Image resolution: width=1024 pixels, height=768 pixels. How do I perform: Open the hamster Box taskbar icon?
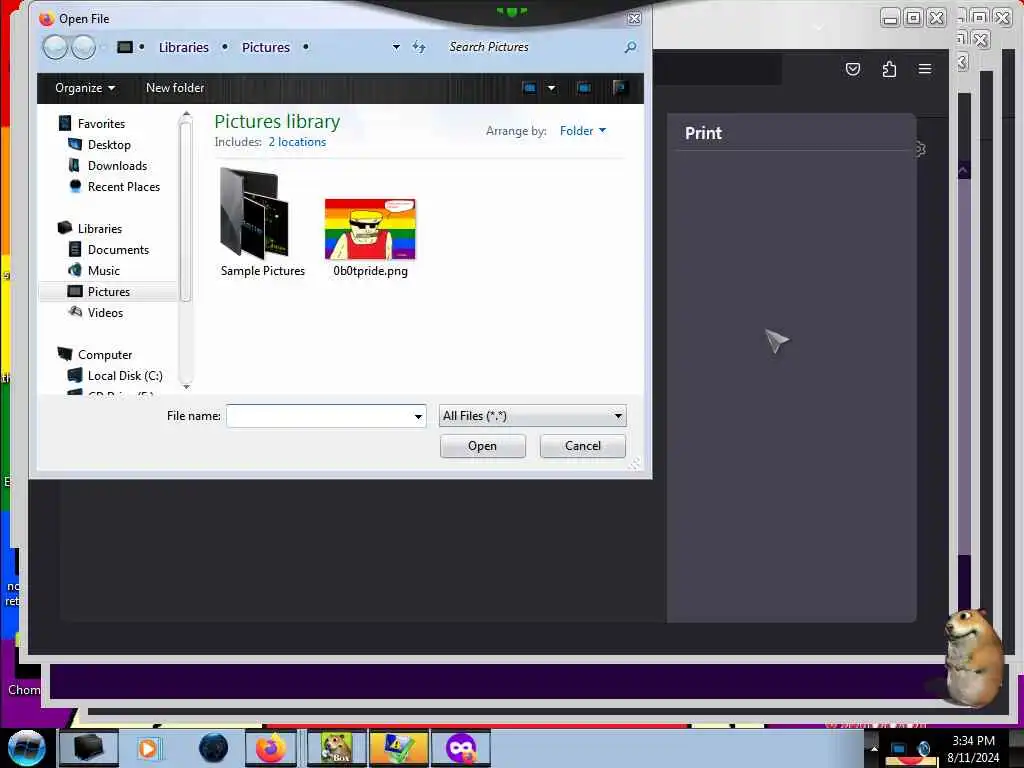click(x=337, y=748)
